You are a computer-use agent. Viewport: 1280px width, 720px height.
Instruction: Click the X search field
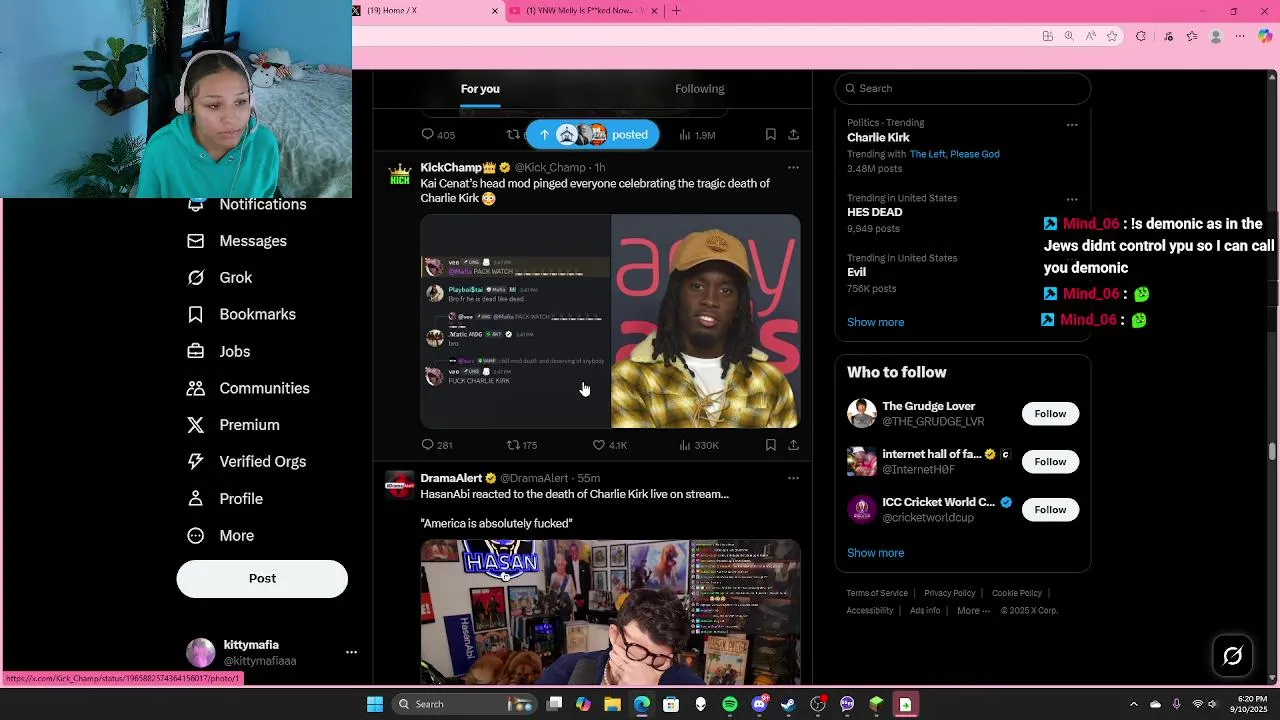tap(962, 88)
